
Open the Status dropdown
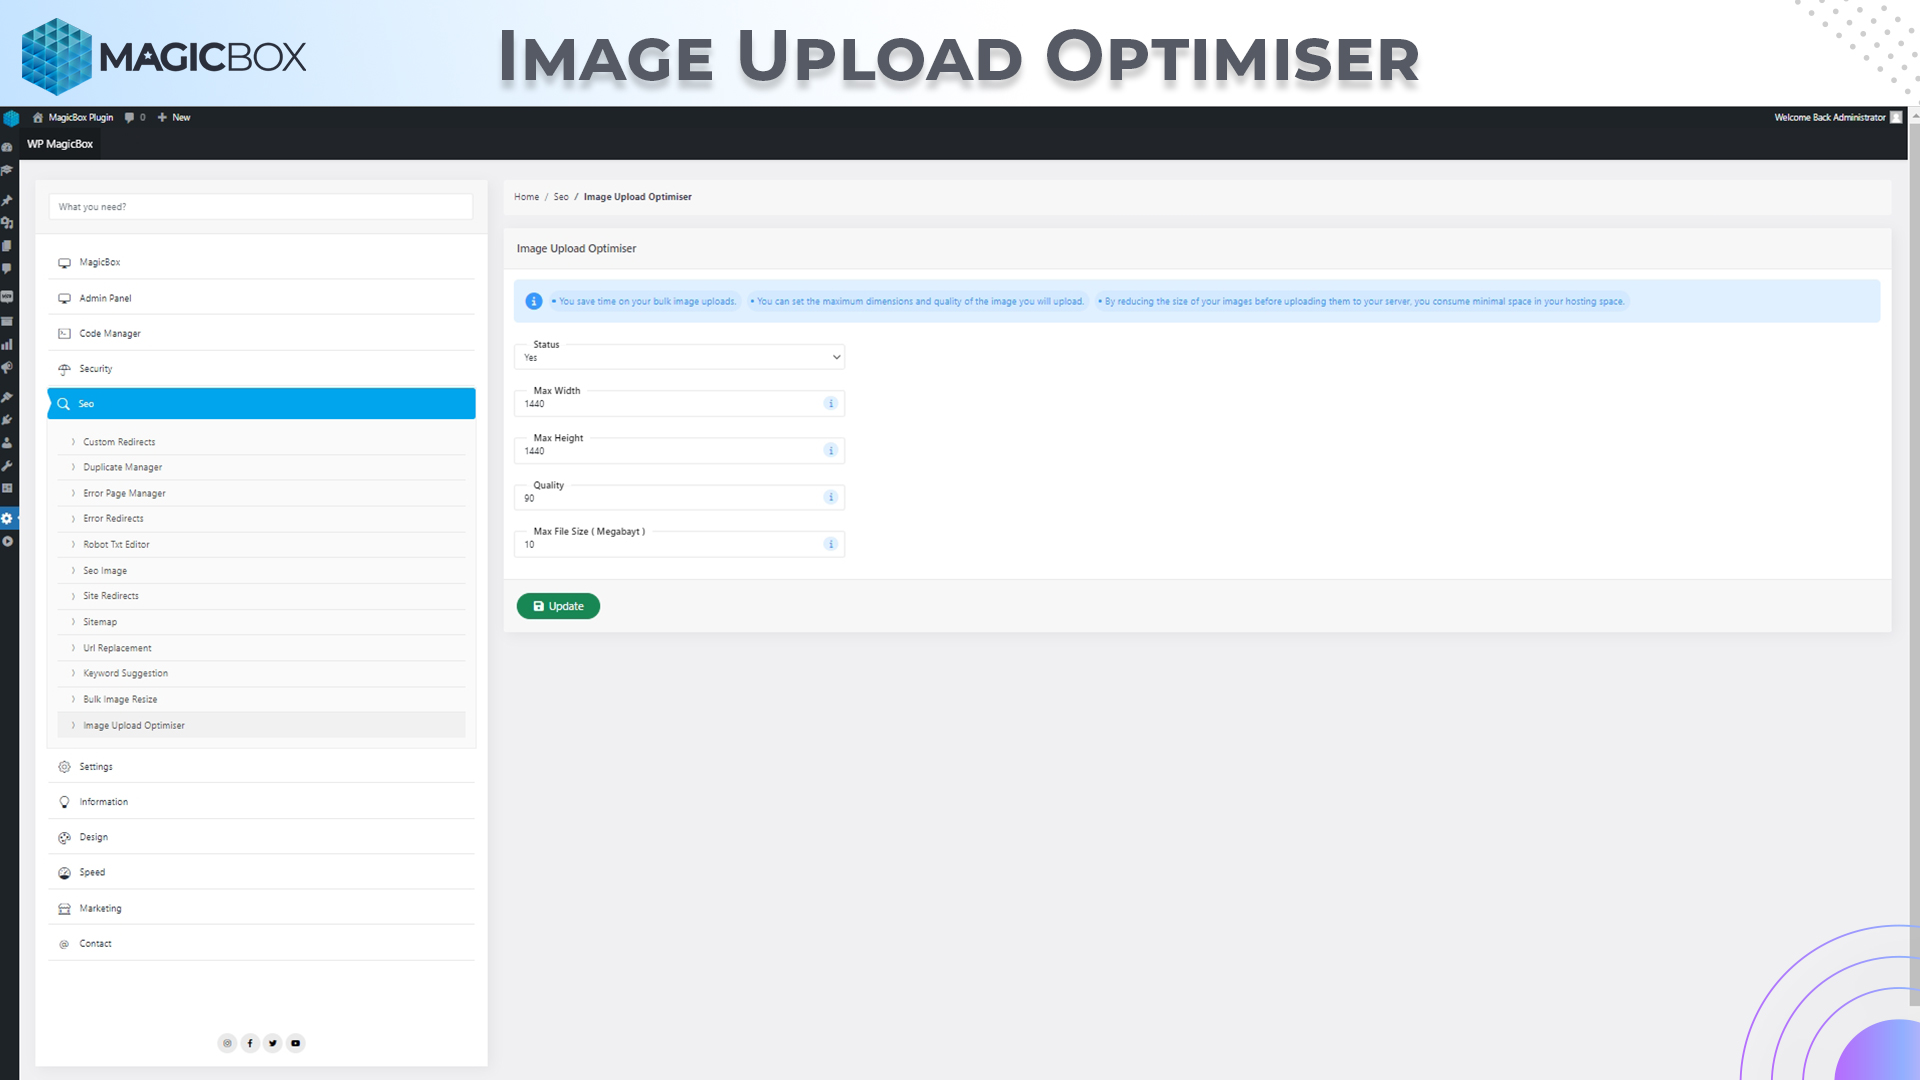(x=679, y=357)
